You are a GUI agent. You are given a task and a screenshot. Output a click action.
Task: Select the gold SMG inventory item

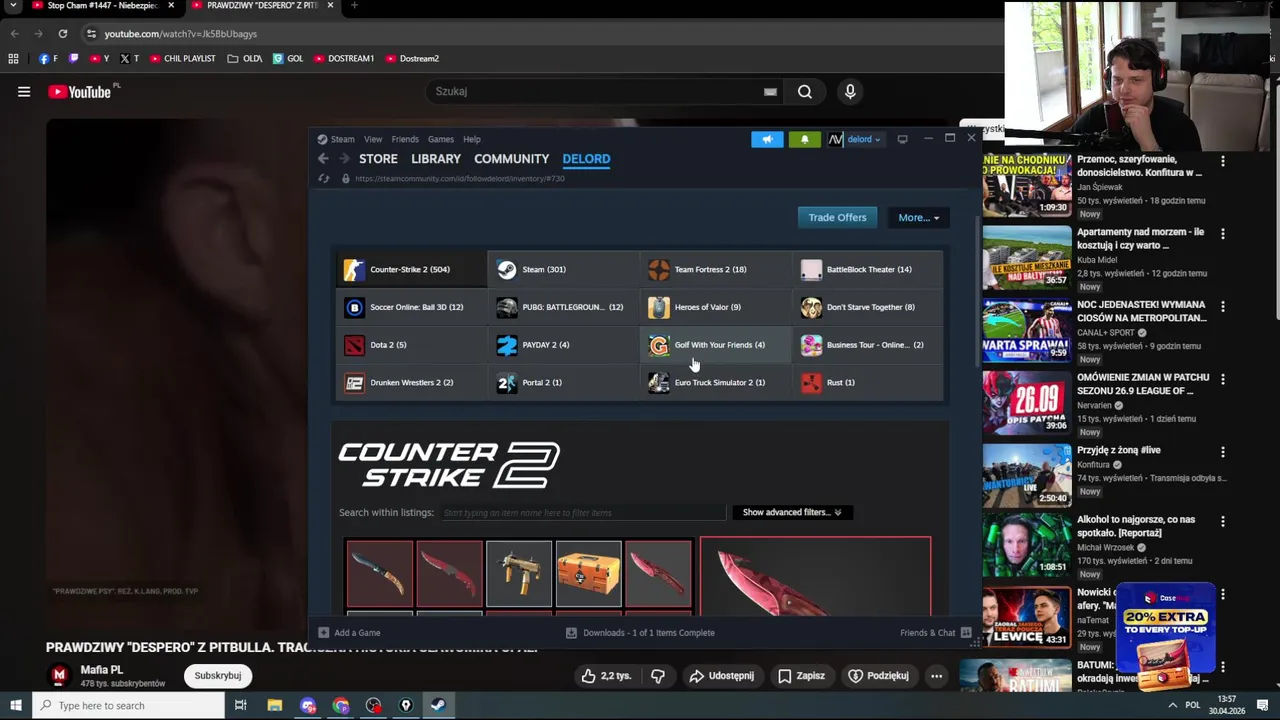click(518, 574)
